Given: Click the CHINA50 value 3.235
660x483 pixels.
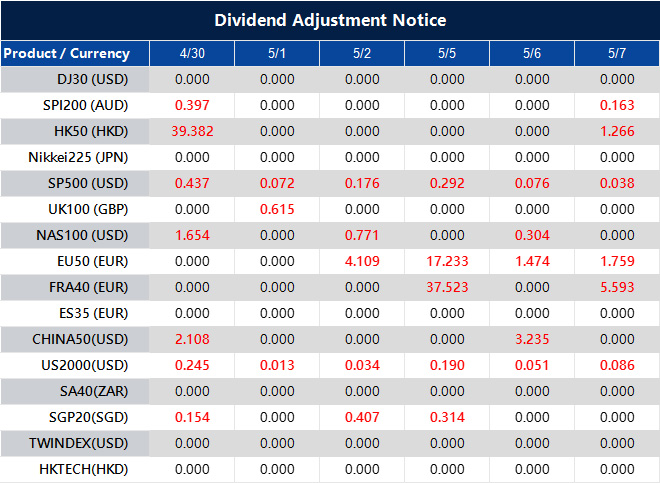Looking at the screenshot, I should [x=532, y=339].
